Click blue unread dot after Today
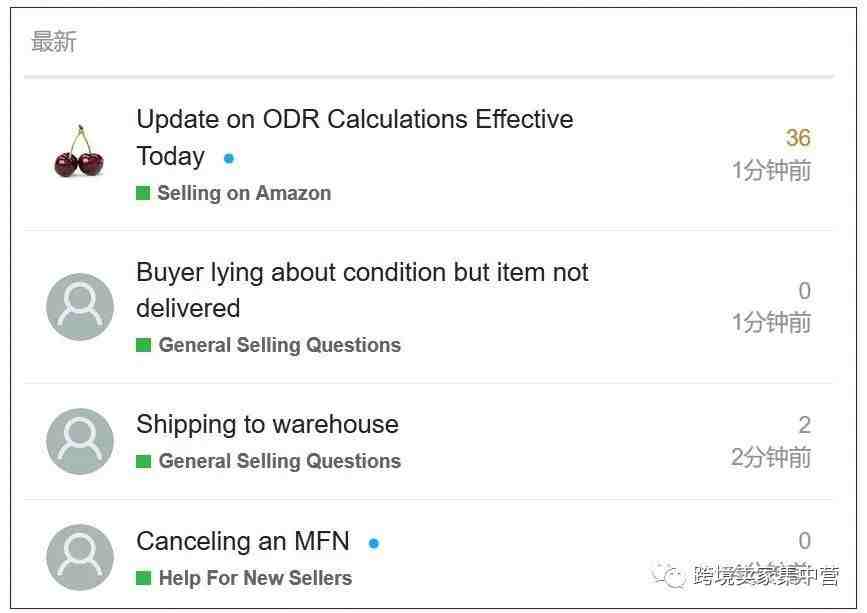This screenshot has width=867, height=613. (229, 159)
